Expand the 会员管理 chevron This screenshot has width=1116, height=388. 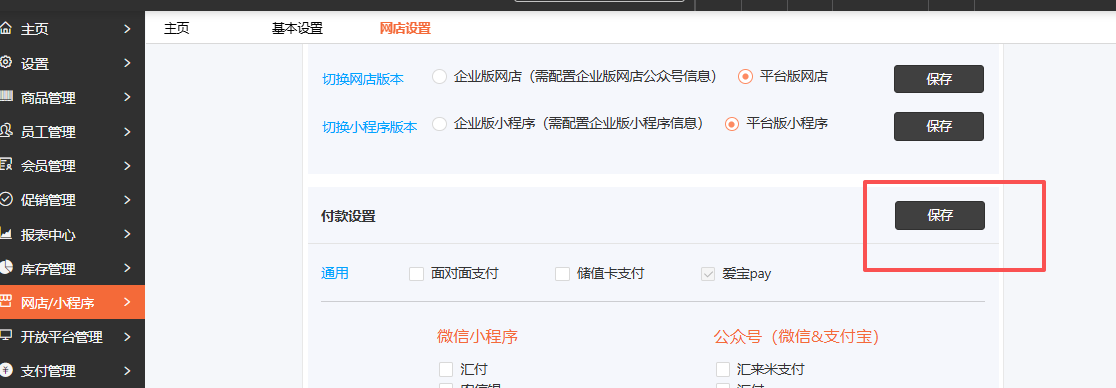[x=127, y=166]
